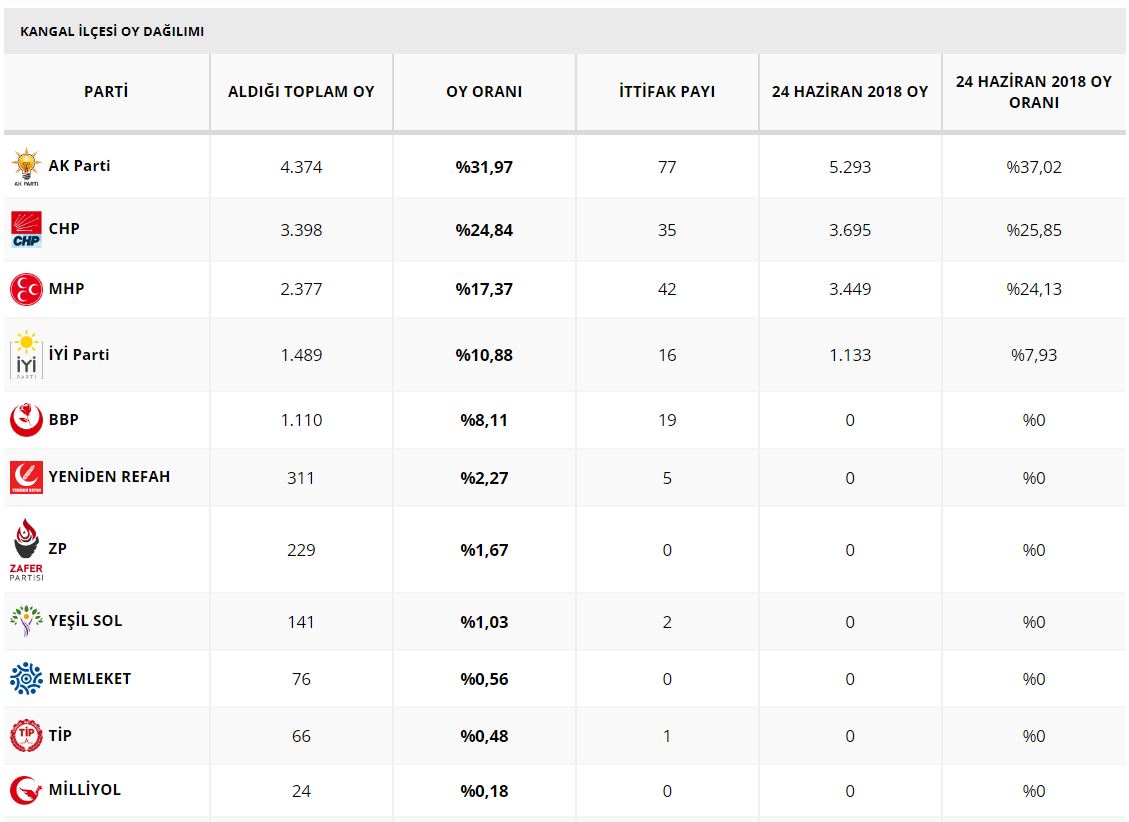Image resolution: width=1129 pixels, height=822 pixels.
Task: Select the 24 HAZİRAN 2018 OY header
Action: click(x=850, y=91)
